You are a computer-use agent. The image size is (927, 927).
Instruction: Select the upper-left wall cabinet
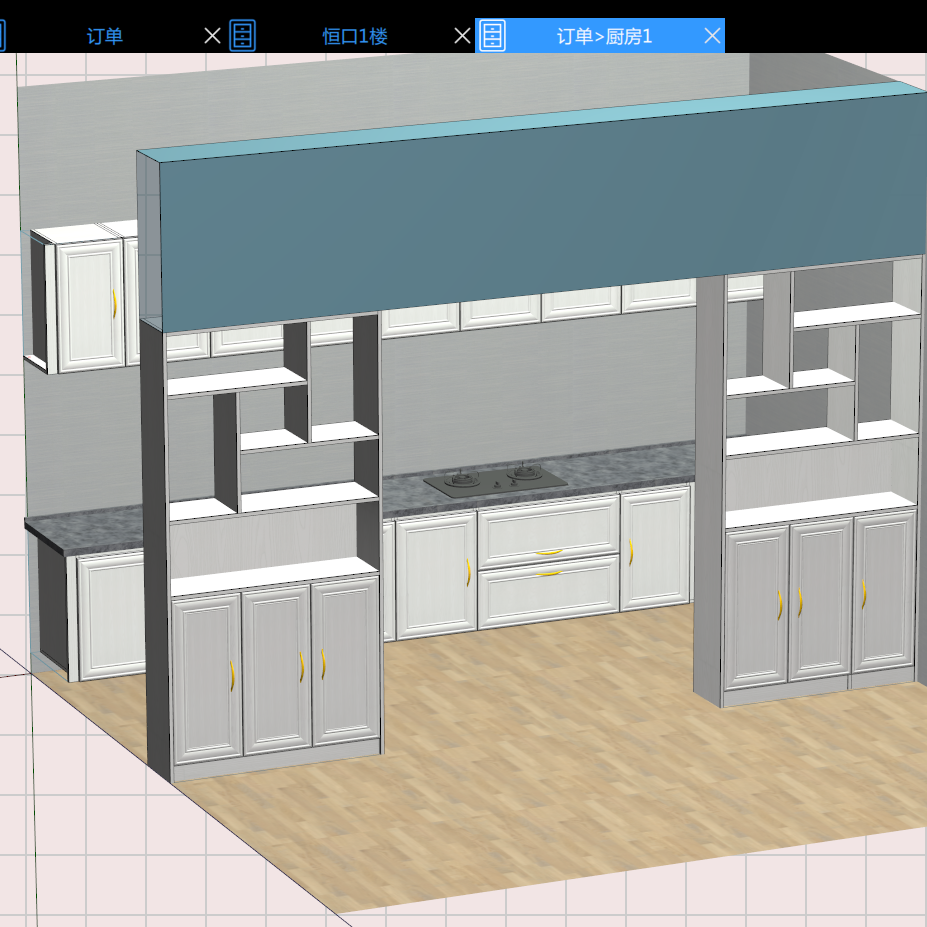(x=85, y=300)
